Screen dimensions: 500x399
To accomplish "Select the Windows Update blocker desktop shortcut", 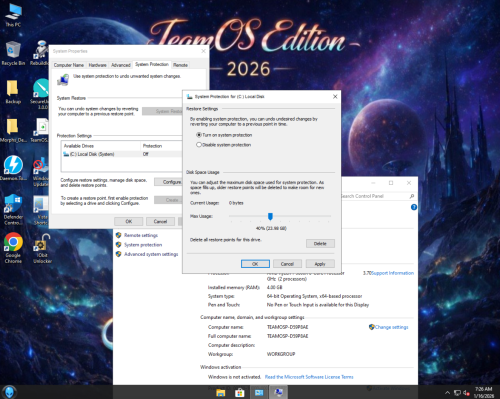I will pos(41,171).
